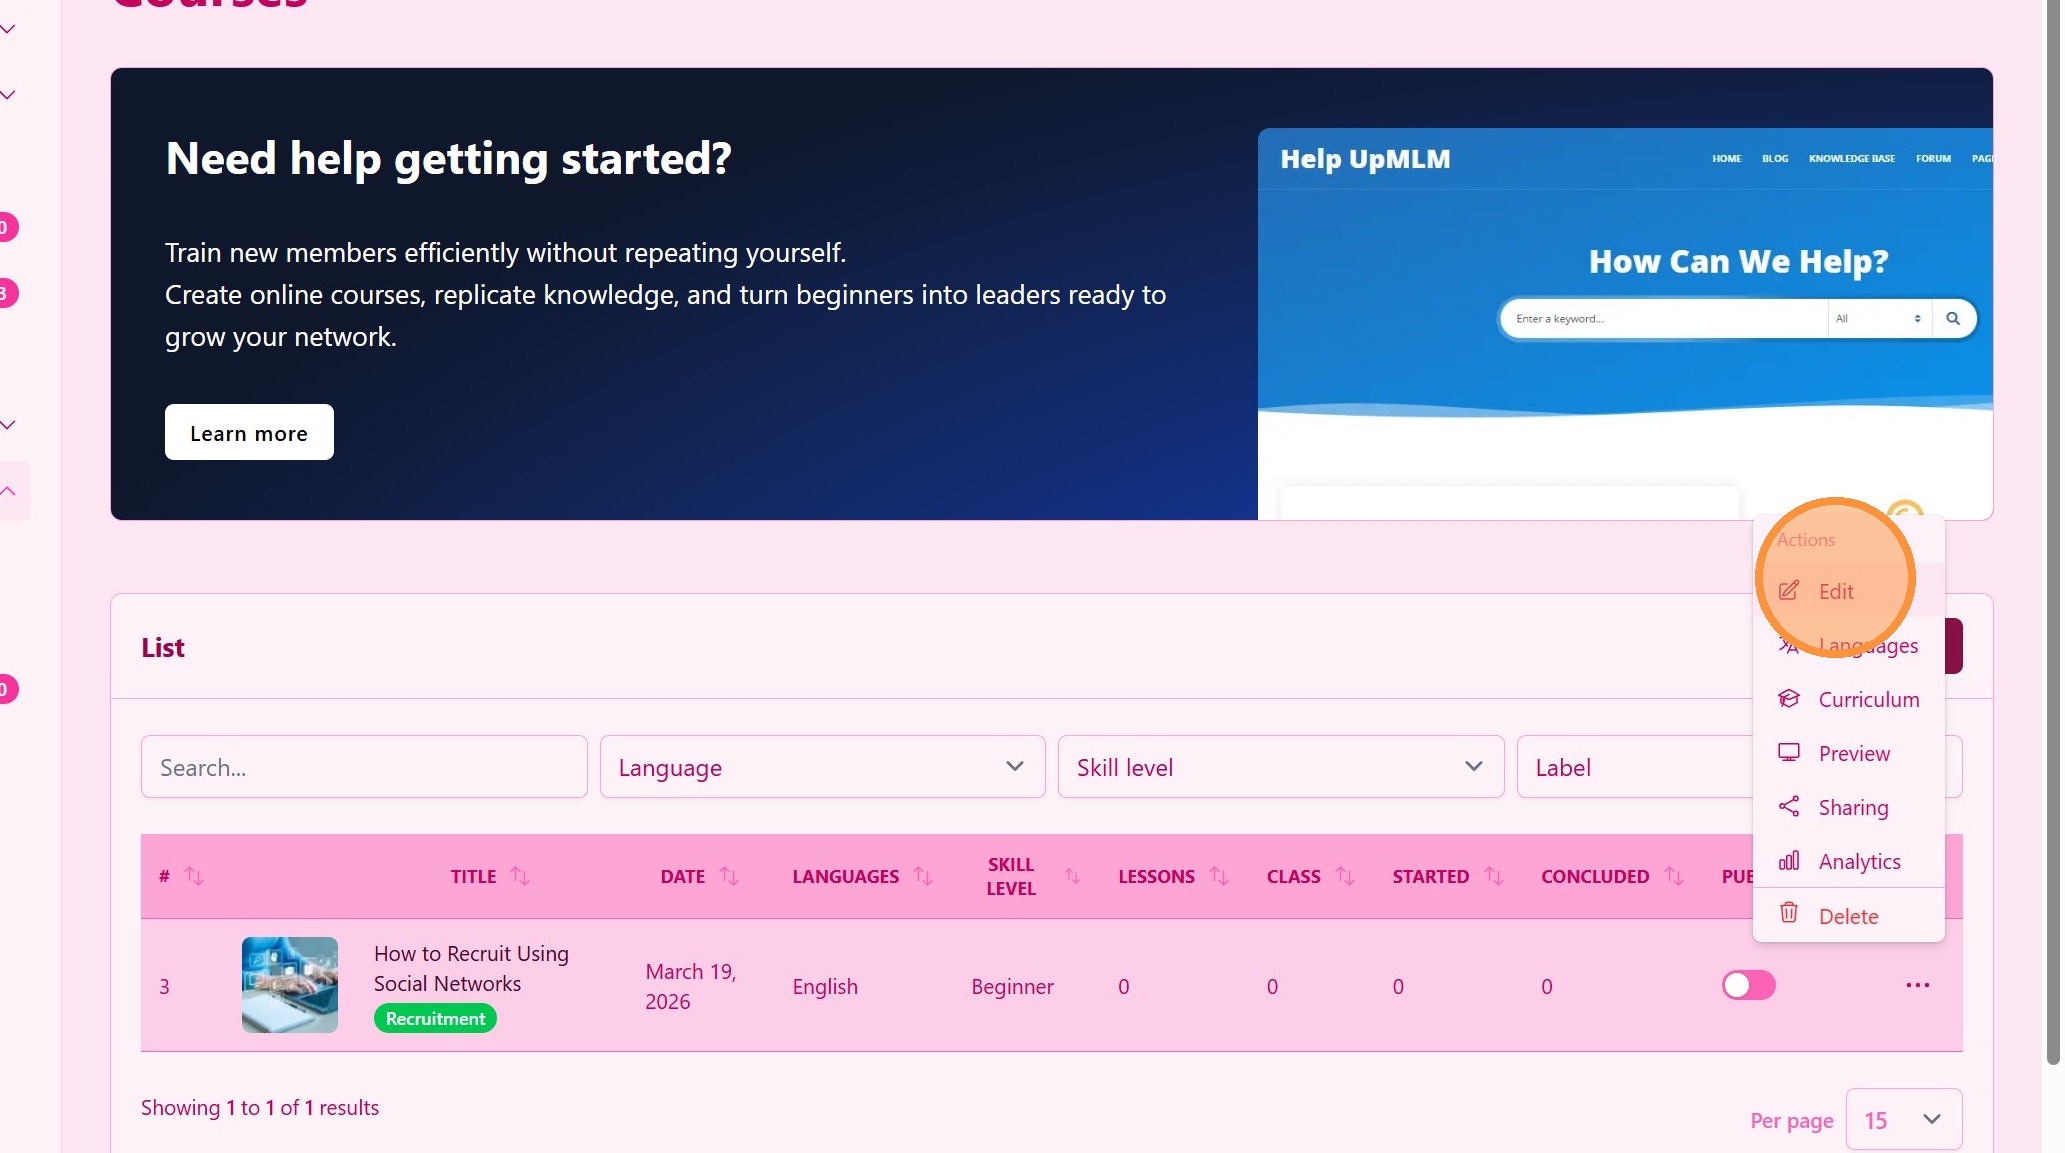Expand the Skill level dropdown
The image size is (2065, 1153).
[x=1280, y=767]
